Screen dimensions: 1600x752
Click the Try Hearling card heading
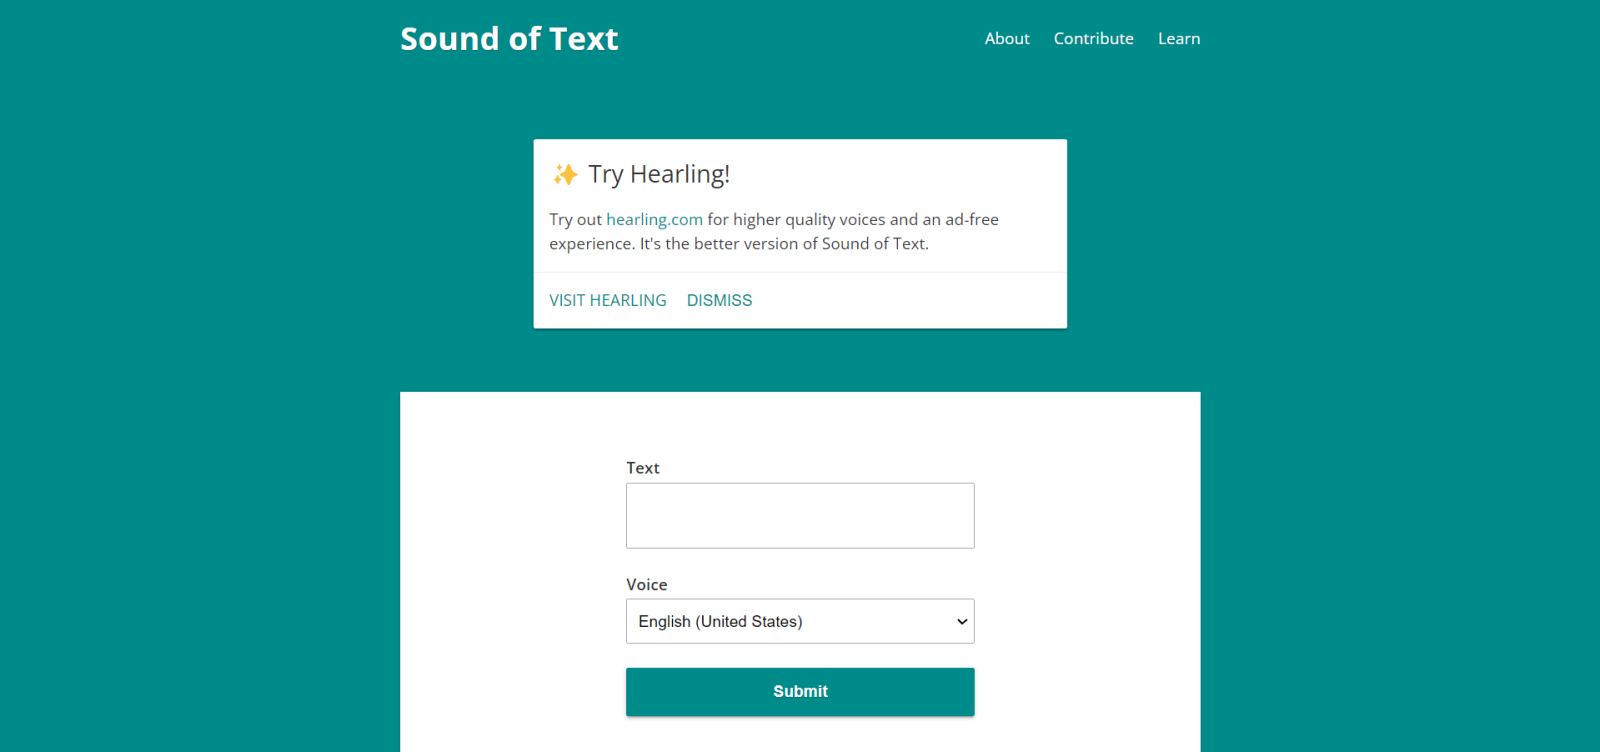tap(659, 174)
